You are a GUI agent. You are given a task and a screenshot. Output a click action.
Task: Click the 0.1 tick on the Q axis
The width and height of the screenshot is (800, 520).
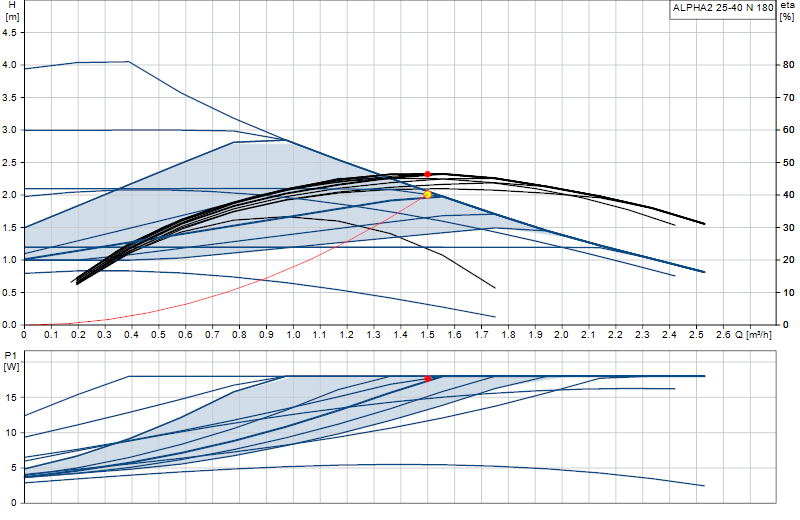point(51,335)
